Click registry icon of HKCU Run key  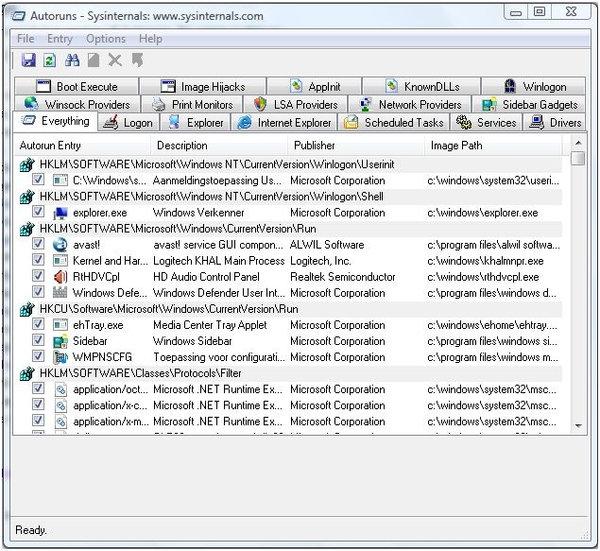click(x=27, y=309)
